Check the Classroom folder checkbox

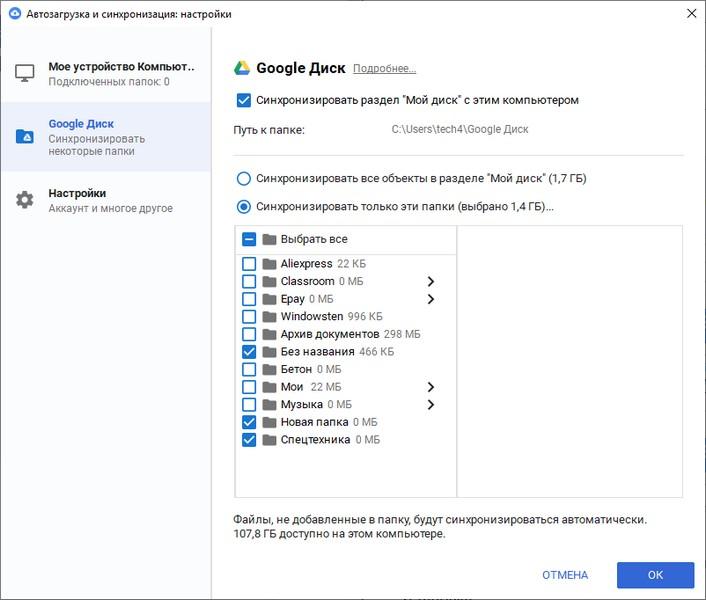point(249,281)
